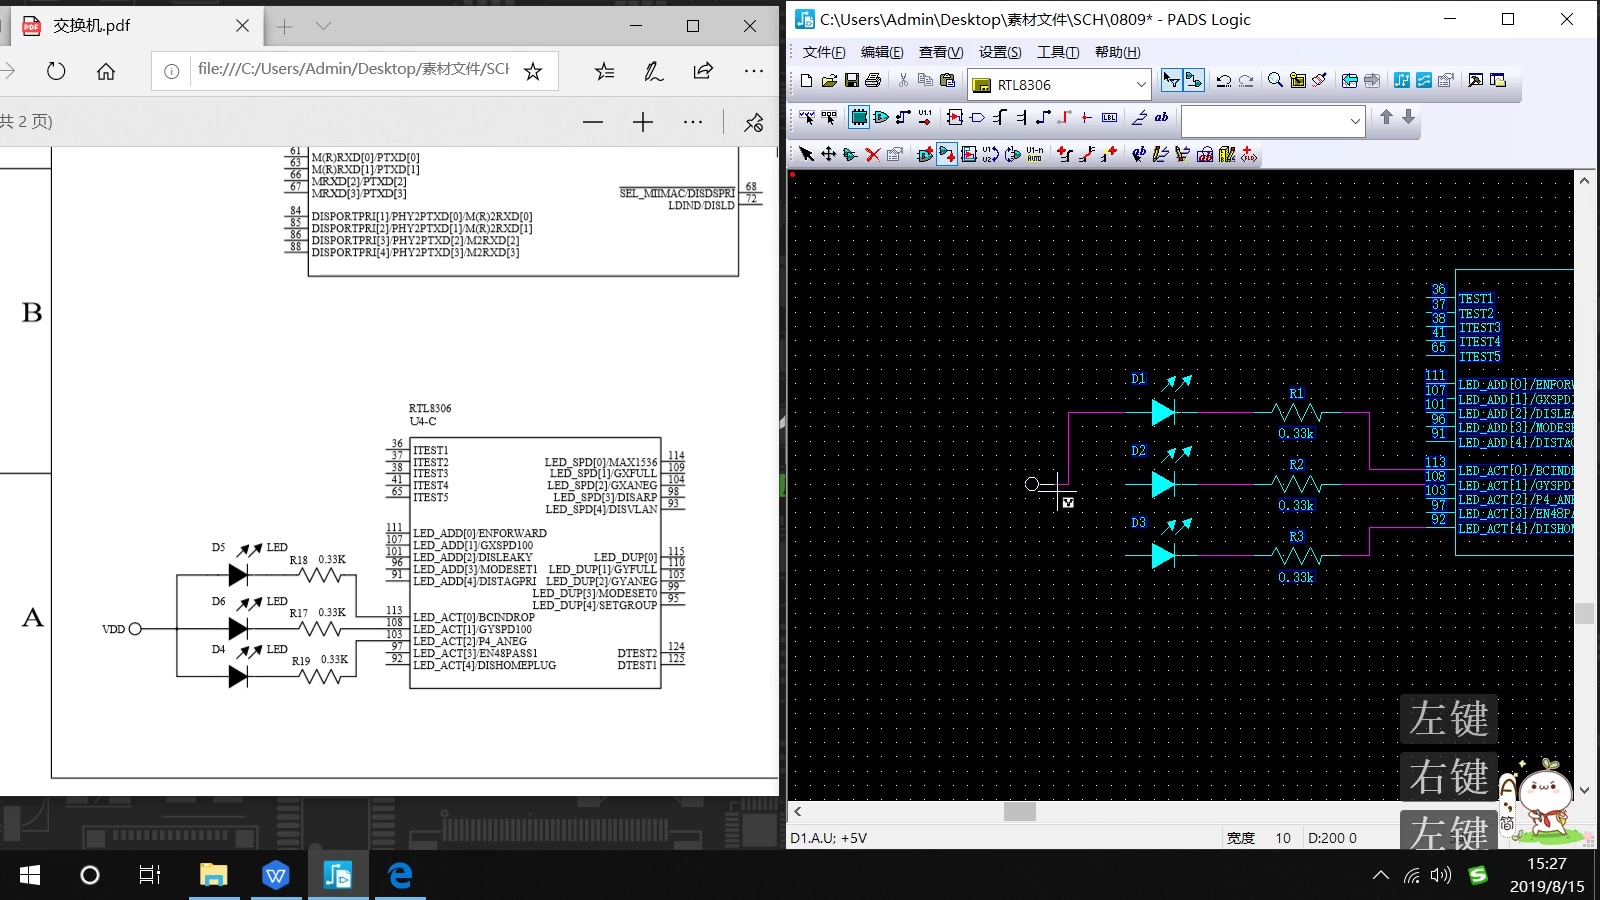The image size is (1600, 900).
Task: Click the browser refresh button
Action: point(56,71)
